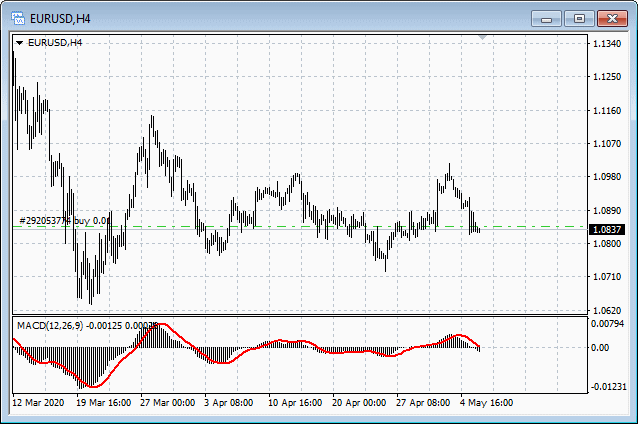Close the EURUSD,H4 chart window
This screenshot has width=638, height=424.
pyautogui.click(x=612, y=19)
